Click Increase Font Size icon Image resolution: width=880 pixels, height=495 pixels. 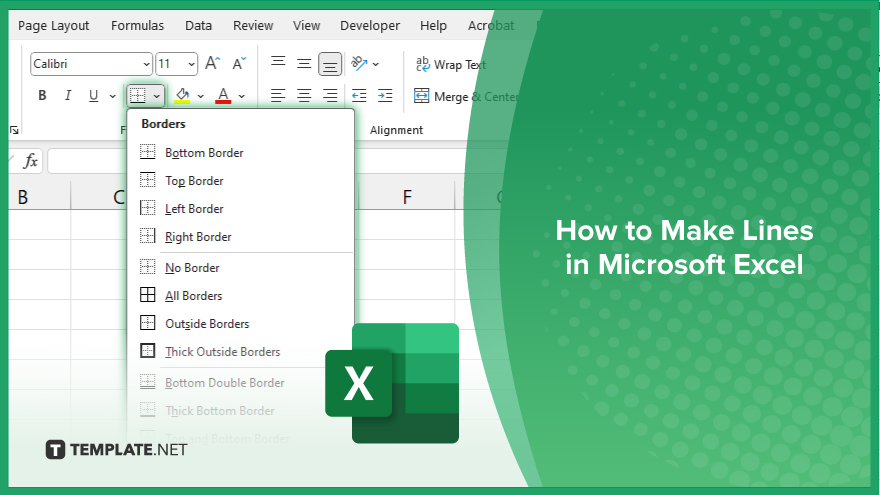pyautogui.click(x=212, y=63)
